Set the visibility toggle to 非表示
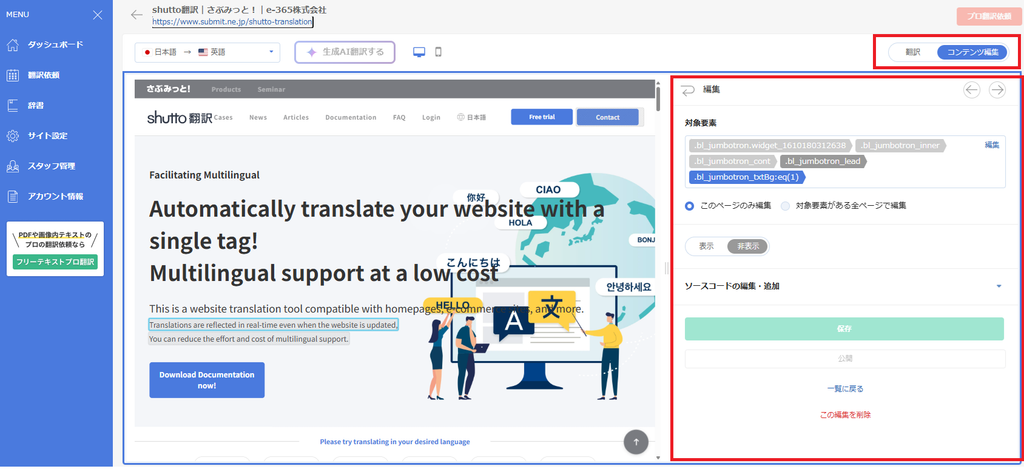Screen dimensions: 1024x471 pyautogui.click(x=748, y=246)
